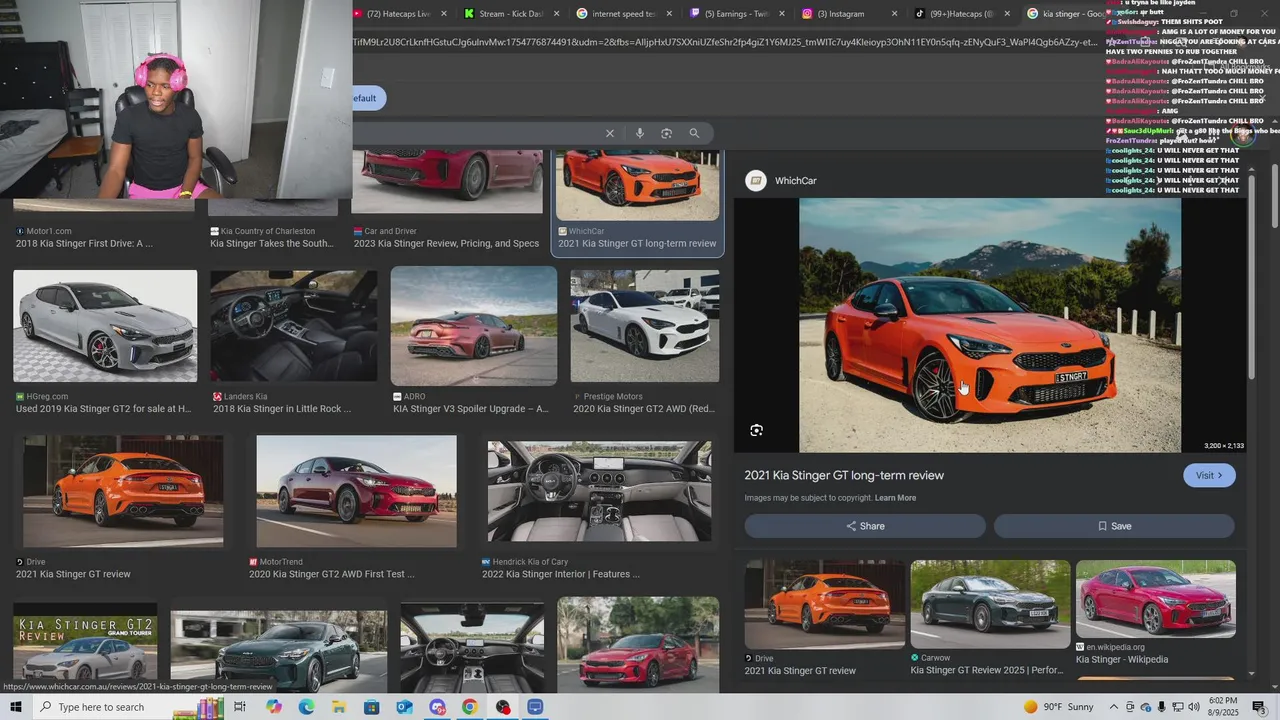Select the white Prestige Motors Stinger thumbnail
Image resolution: width=1280 pixels, height=720 pixels.
pyautogui.click(x=644, y=325)
